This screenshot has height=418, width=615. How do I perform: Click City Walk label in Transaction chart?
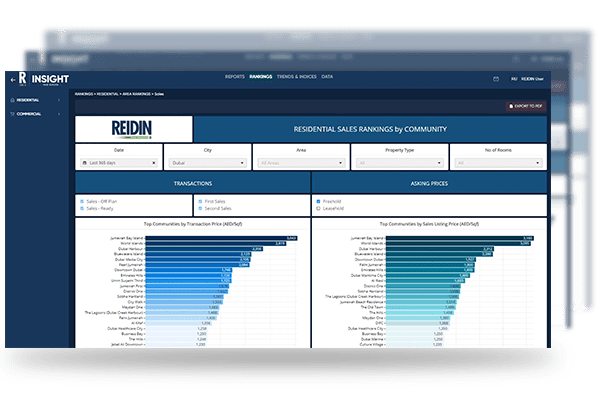(x=135, y=302)
